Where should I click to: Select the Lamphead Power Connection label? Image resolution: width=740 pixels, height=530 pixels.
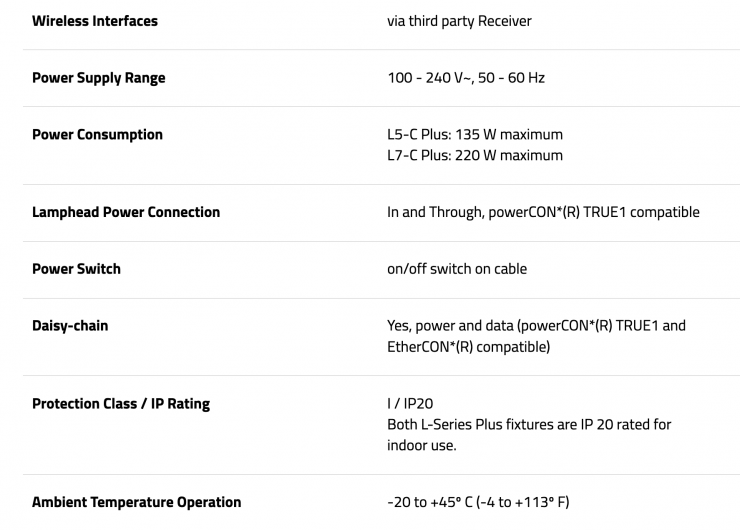point(126,212)
